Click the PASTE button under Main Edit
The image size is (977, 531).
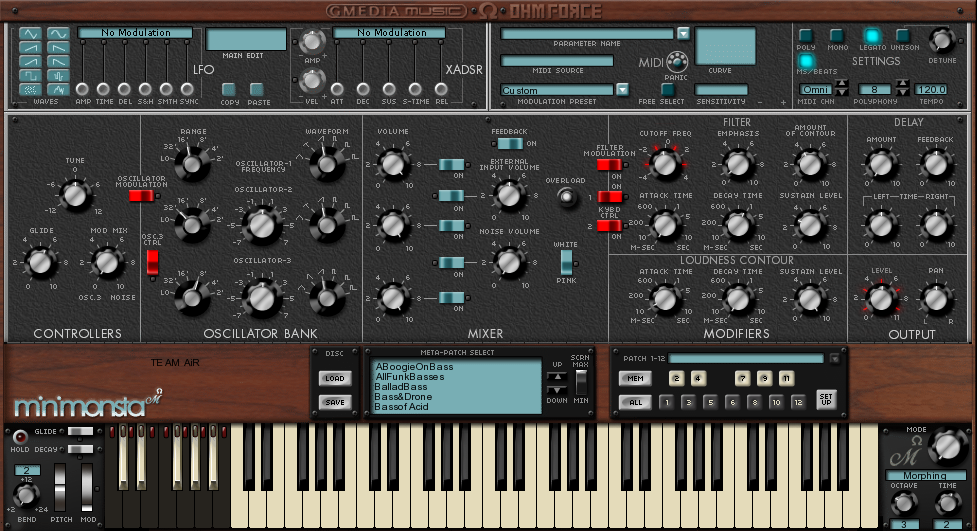[x=257, y=89]
